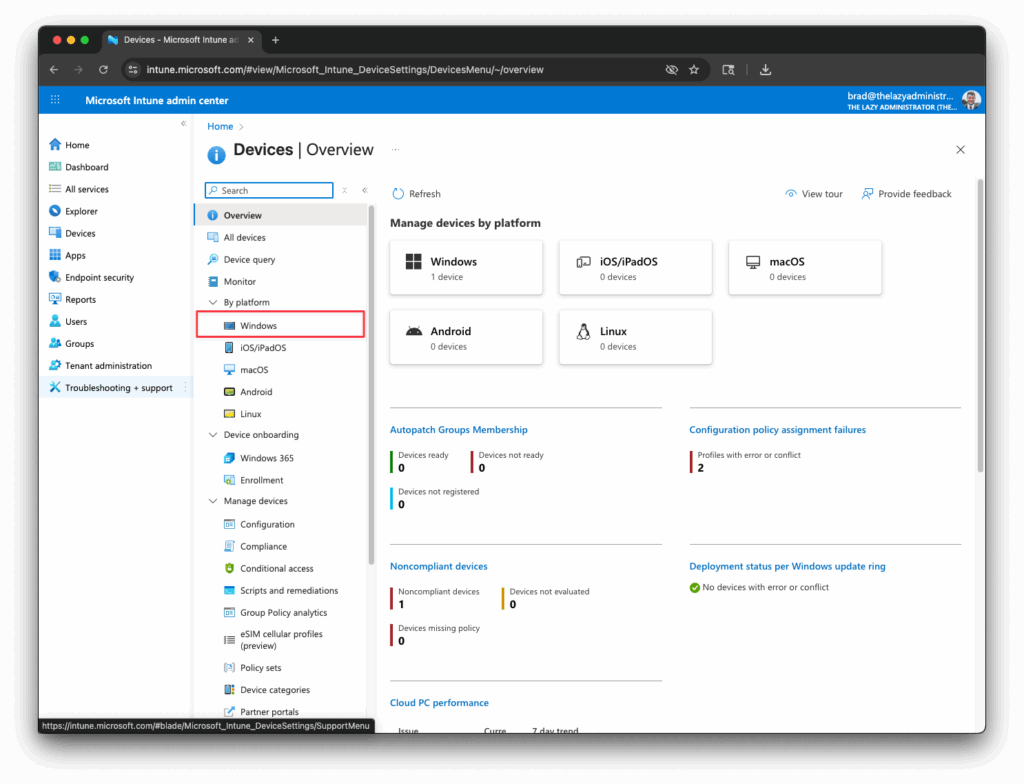Open Groups from the navigation pane
Viewport: 1024px width, 784px height.
pyautogui.click(x=79, y=343)
